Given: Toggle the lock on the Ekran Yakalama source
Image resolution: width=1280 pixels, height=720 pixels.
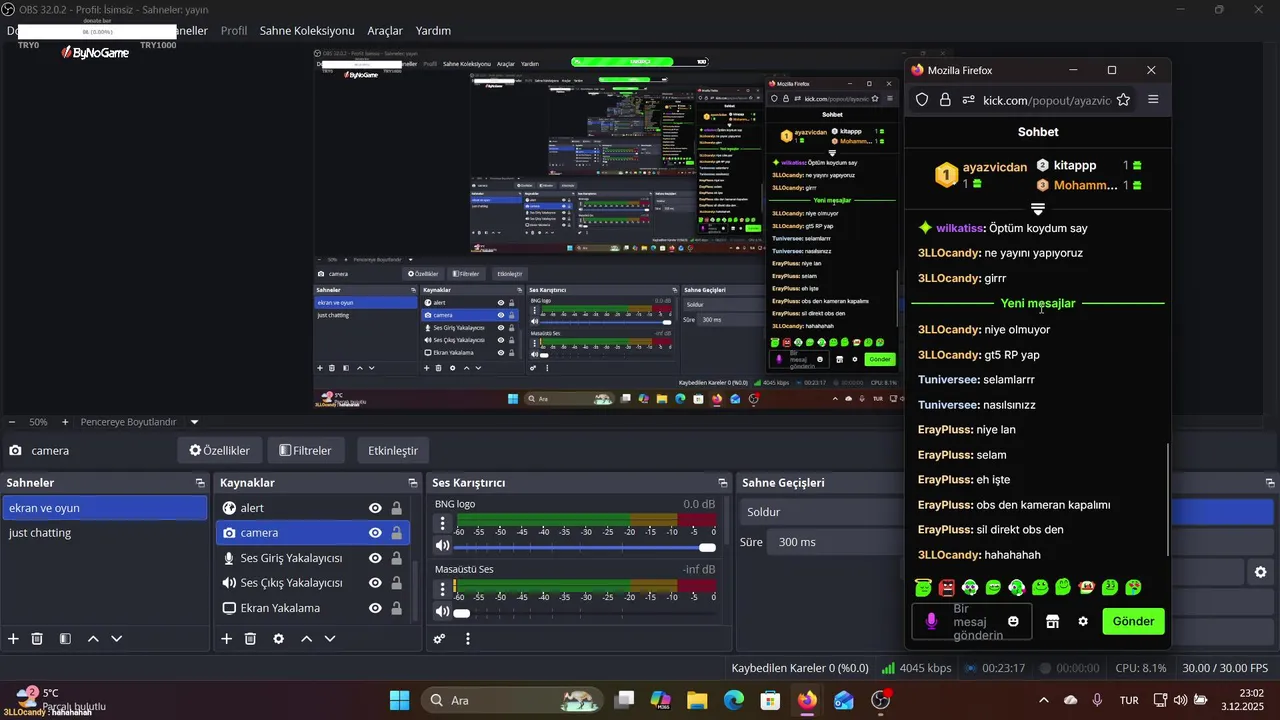Looking at the screenshot, I should 396,608.
